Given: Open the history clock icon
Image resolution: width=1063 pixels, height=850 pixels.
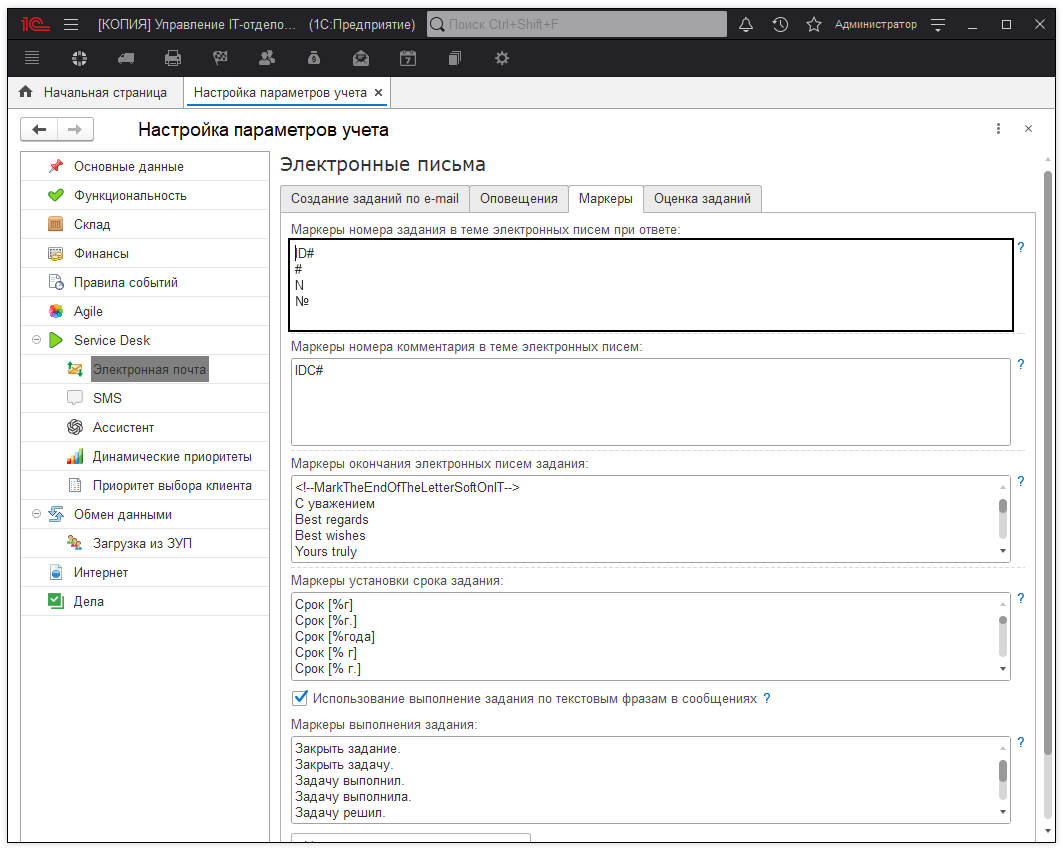Looking at the screenshot, I should 780,24.
